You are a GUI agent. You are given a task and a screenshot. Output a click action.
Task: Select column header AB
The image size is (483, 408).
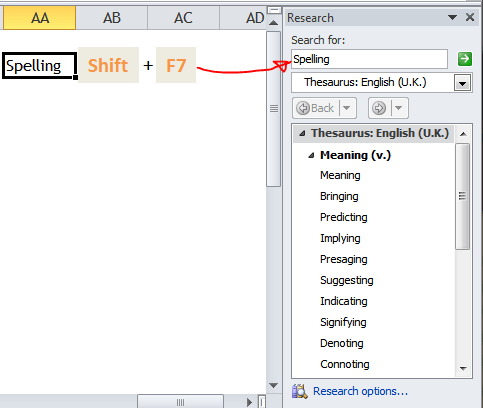tap(112, 18)
